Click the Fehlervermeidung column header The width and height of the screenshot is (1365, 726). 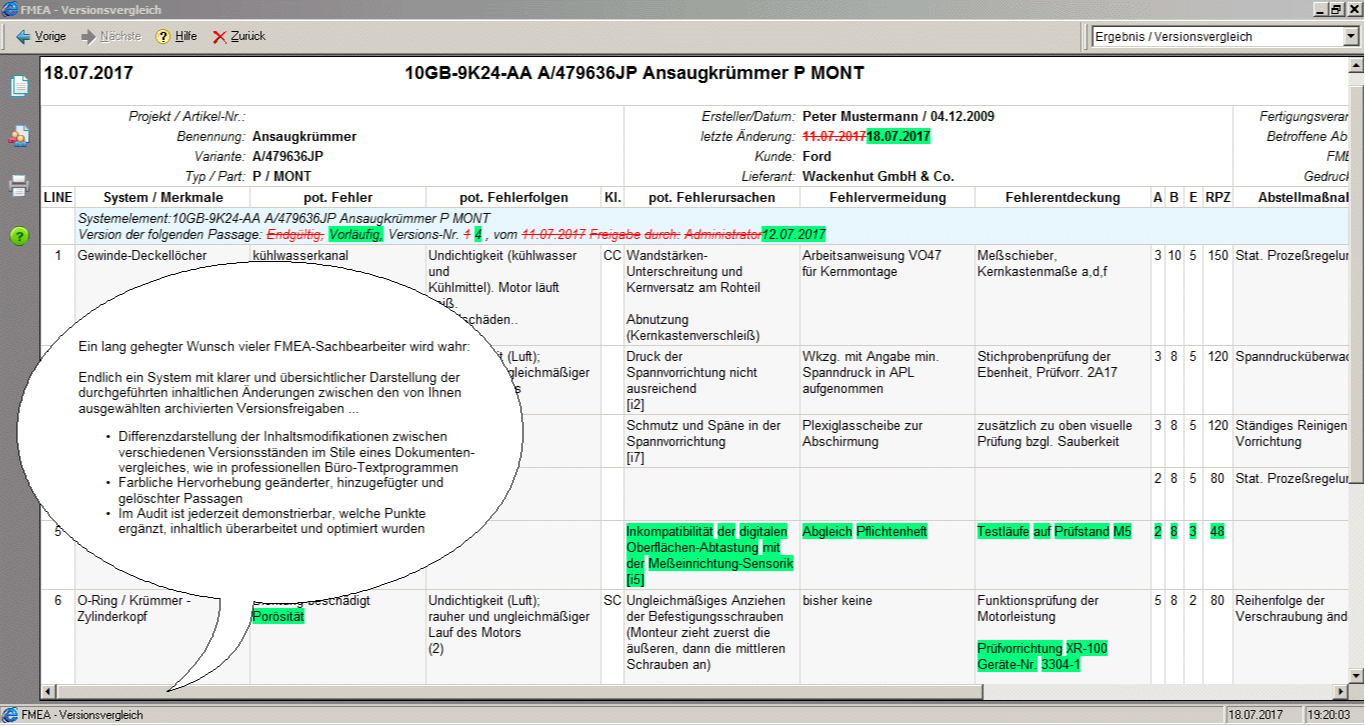click(887, 198)
